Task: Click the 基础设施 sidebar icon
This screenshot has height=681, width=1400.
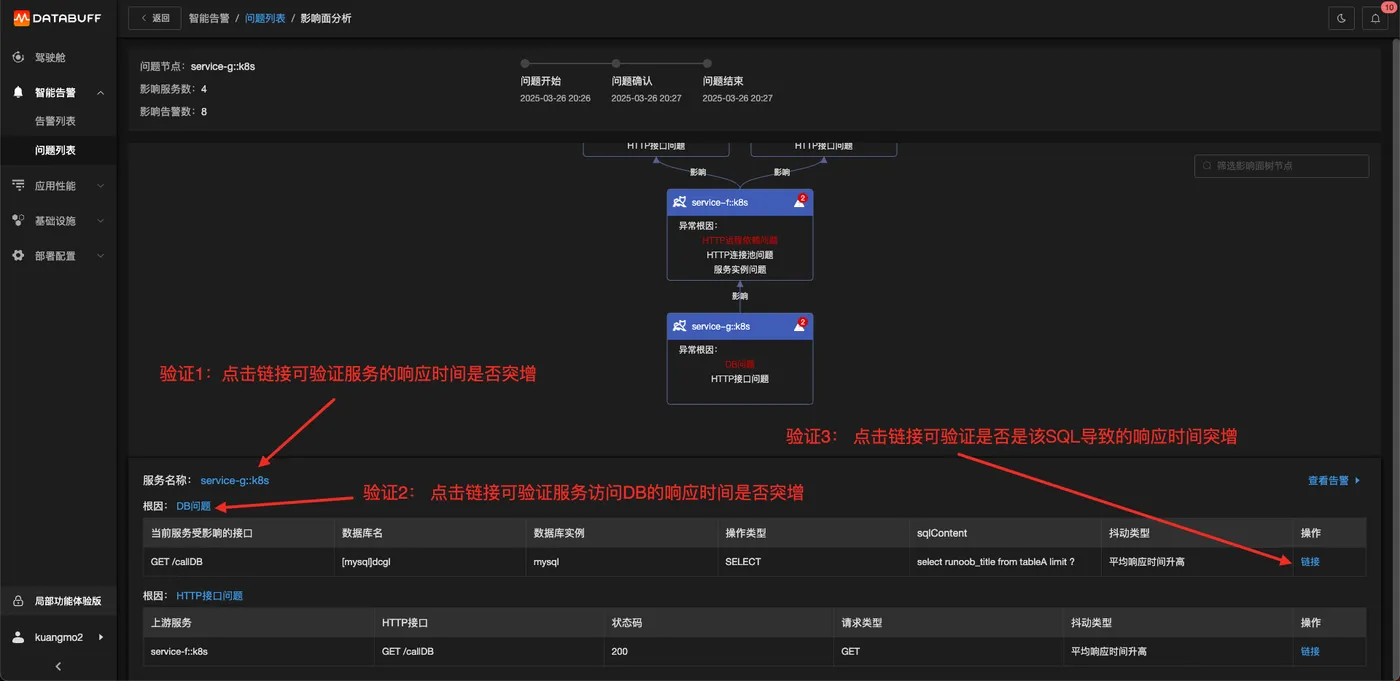Action: (18, 220)
